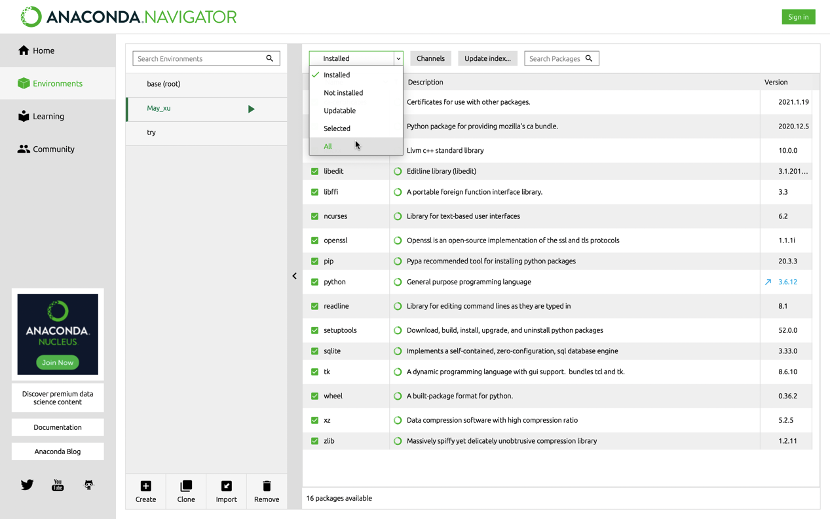Toggle the readline package checkbox
This screenshot has width=830, height=520.
(314, 306)
